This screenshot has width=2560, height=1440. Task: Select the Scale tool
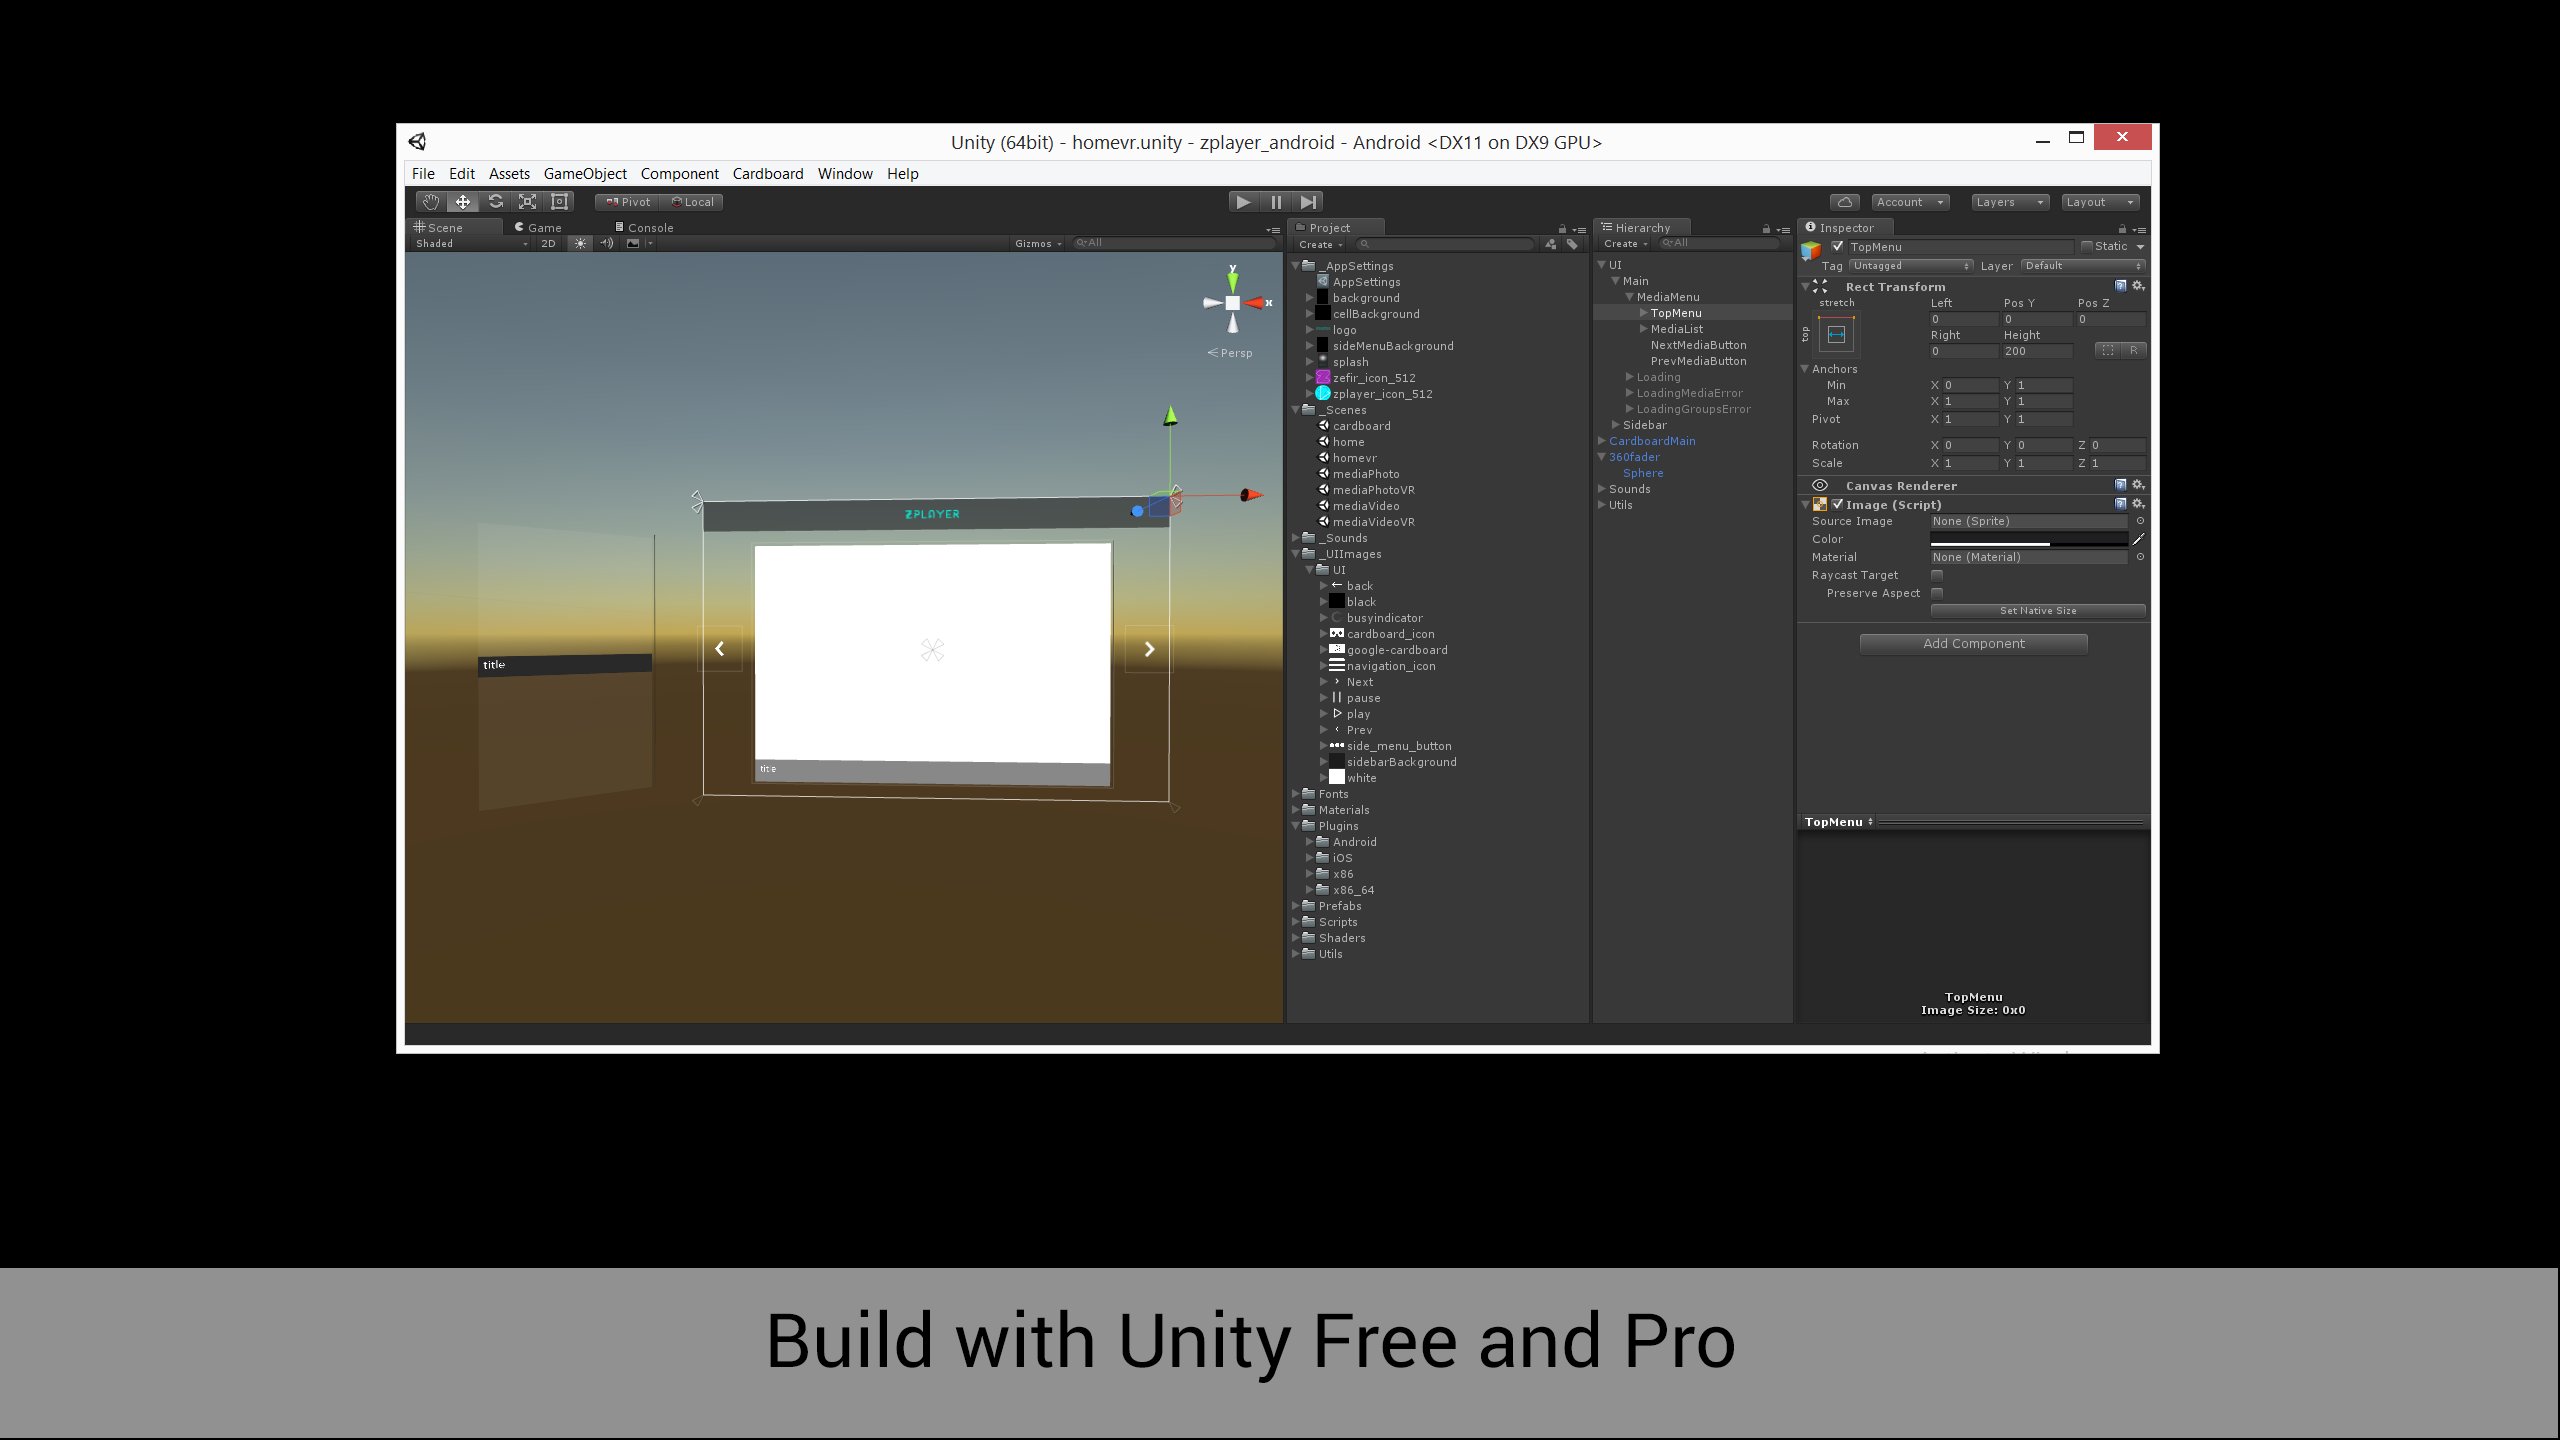click(527, 202)
